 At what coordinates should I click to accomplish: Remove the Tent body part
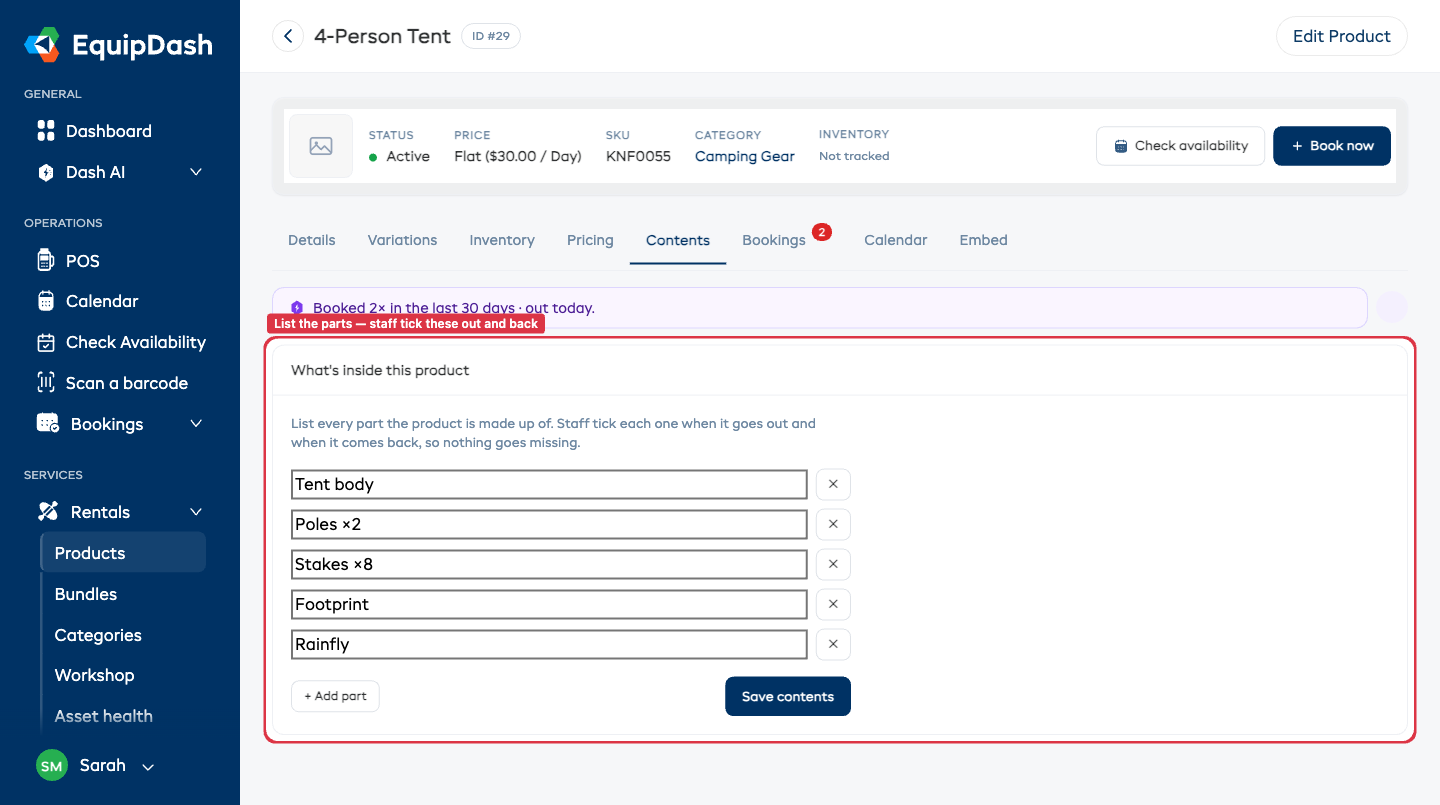tap(833, 484)
